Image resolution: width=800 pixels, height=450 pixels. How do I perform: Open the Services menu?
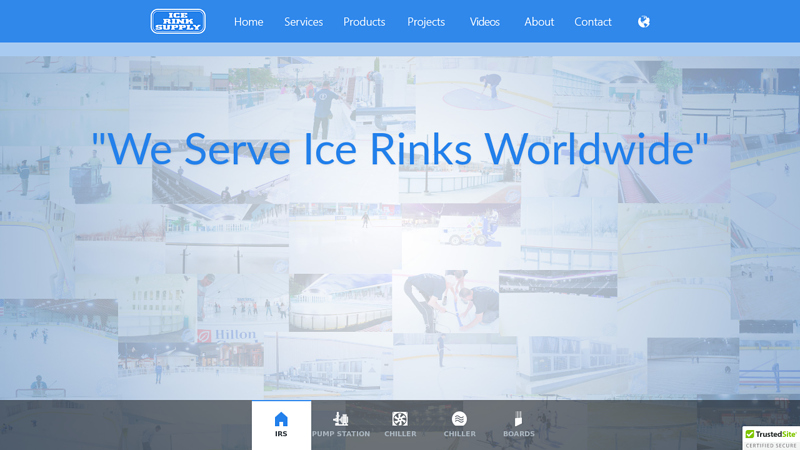[304, 22]
